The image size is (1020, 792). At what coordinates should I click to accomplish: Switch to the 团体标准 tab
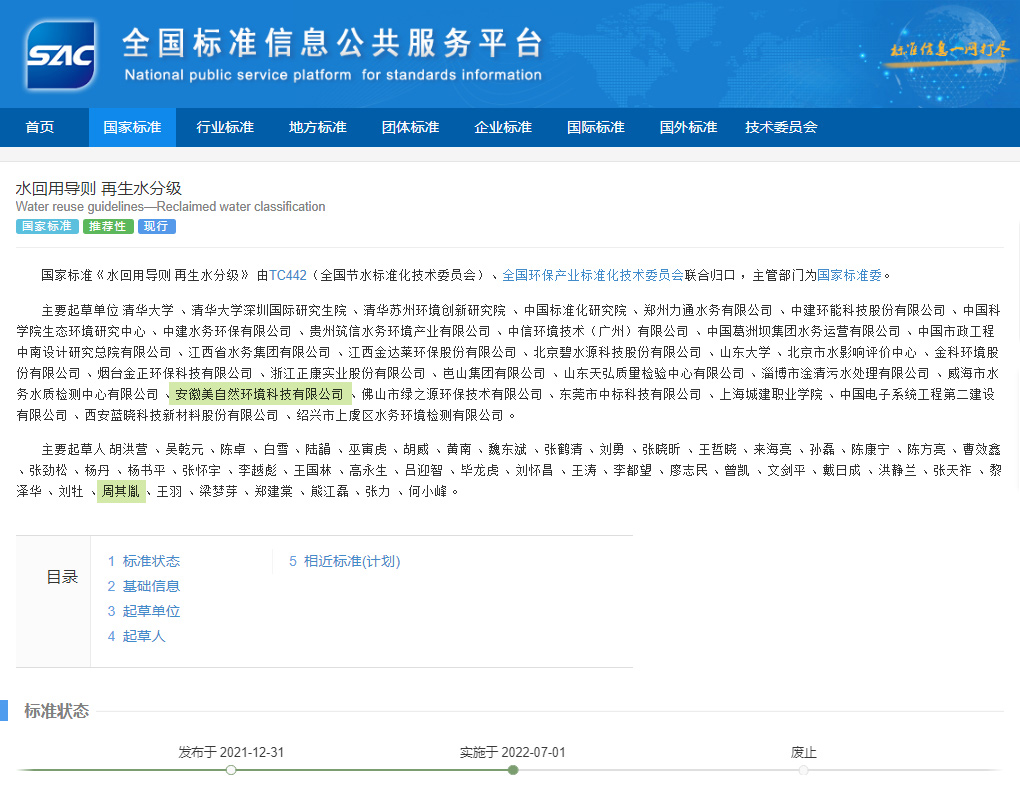(410, 127)
